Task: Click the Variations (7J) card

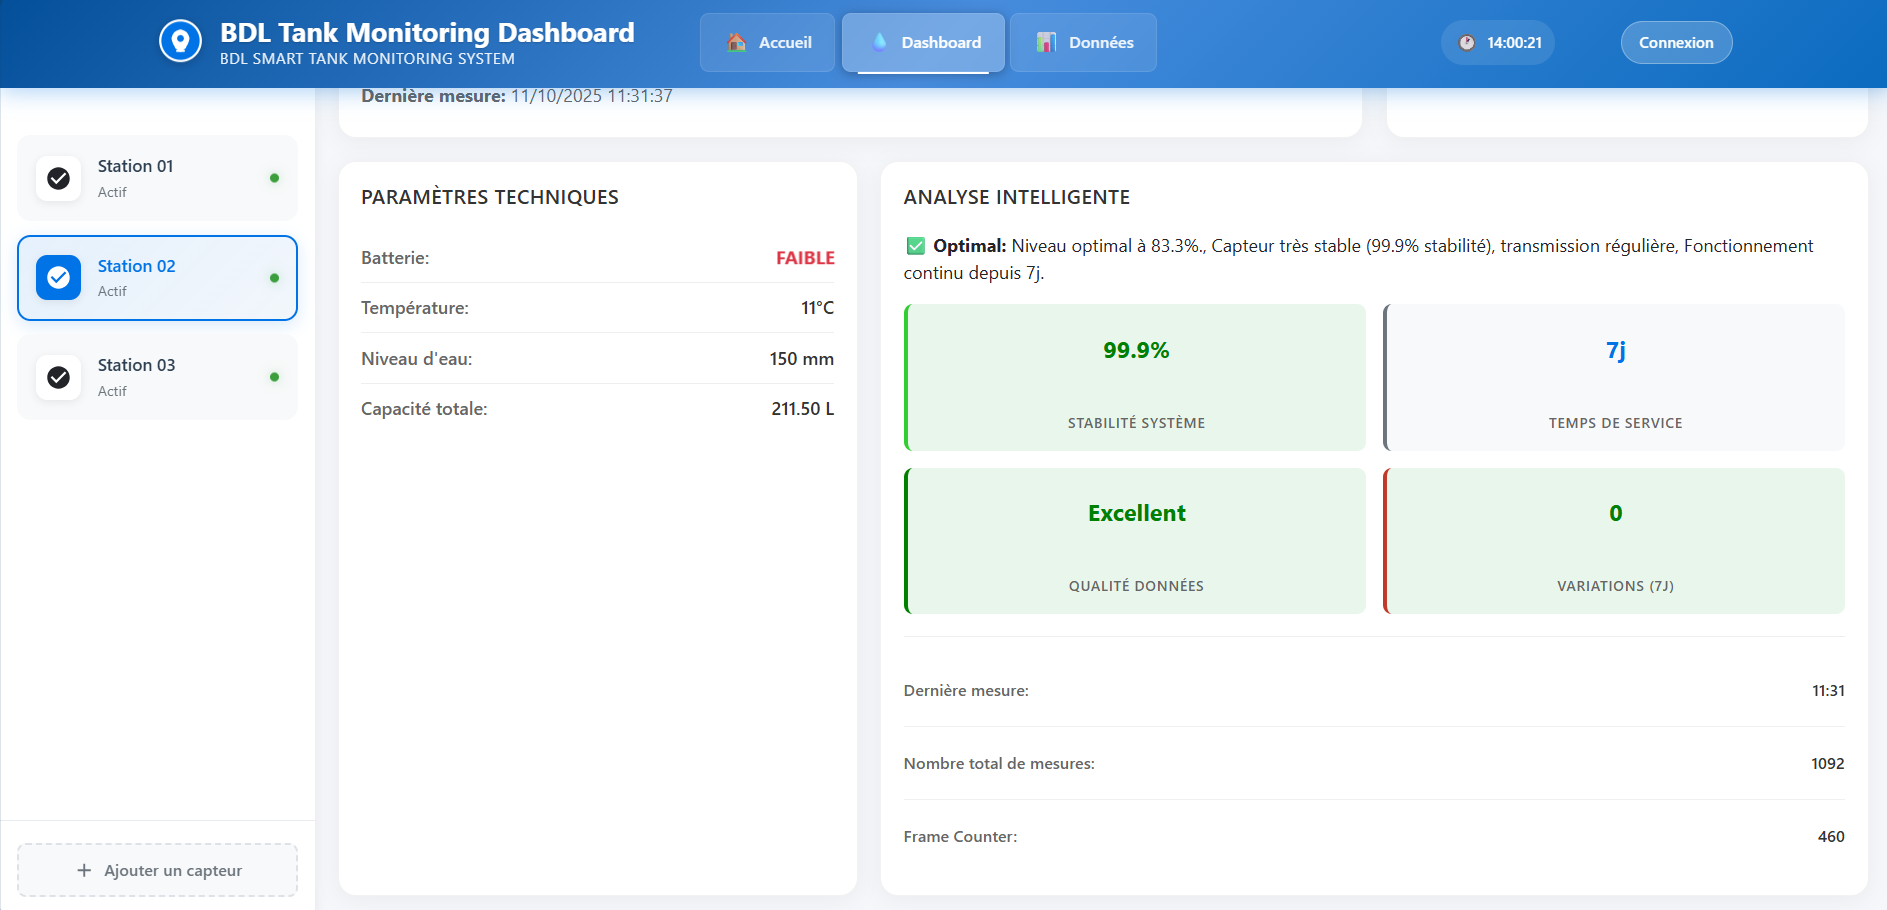Action: (x=1615, y=541)
